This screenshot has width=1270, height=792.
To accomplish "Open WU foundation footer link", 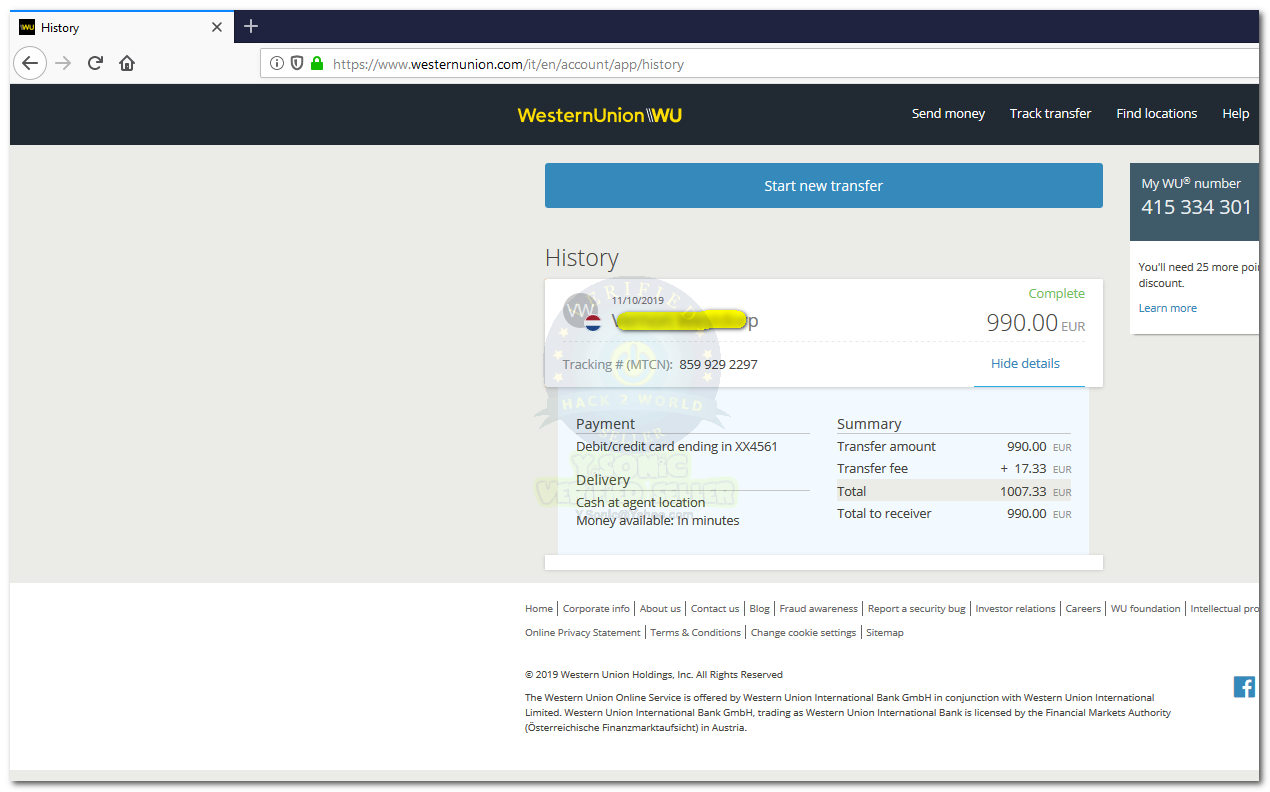I will (x=1145, y=608).
